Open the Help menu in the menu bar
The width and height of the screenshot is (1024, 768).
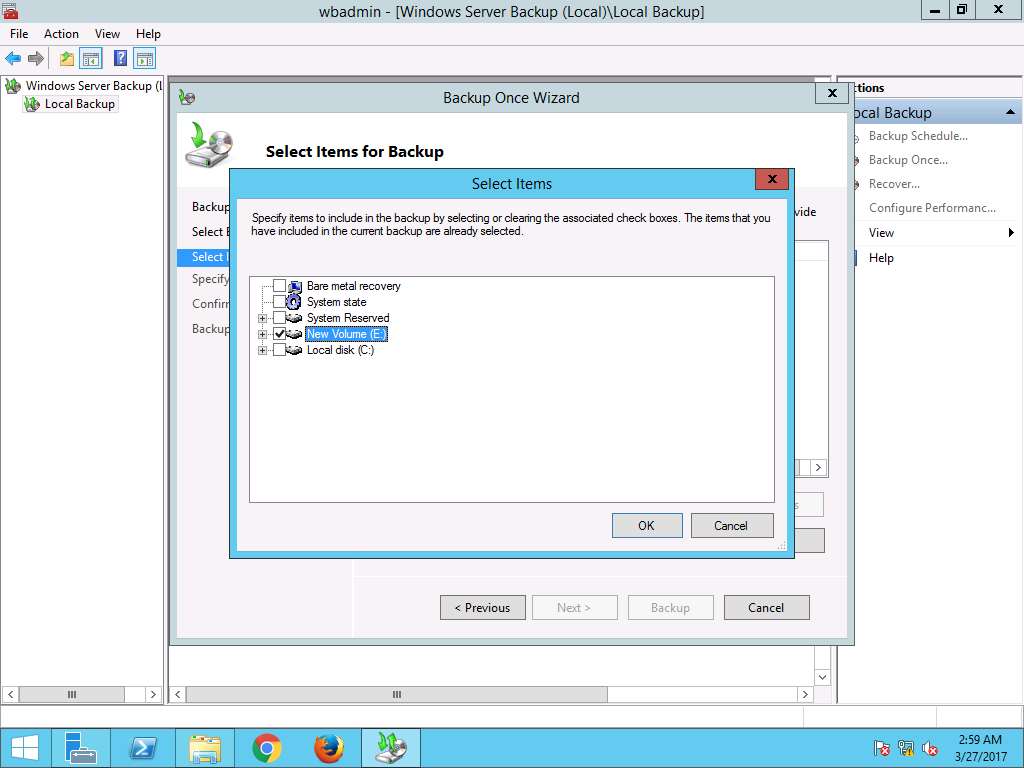point(148,34)
